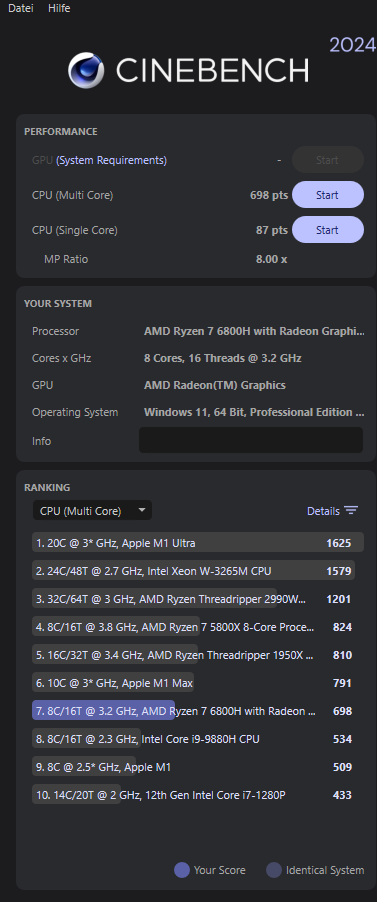Open the System Requirements link

click(x=112, y=160)
